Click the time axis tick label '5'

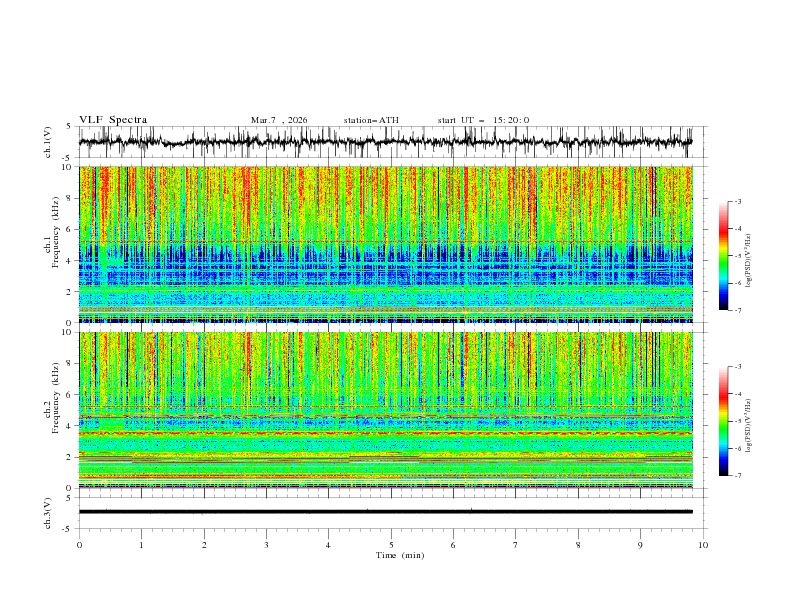tap(391, 545)
